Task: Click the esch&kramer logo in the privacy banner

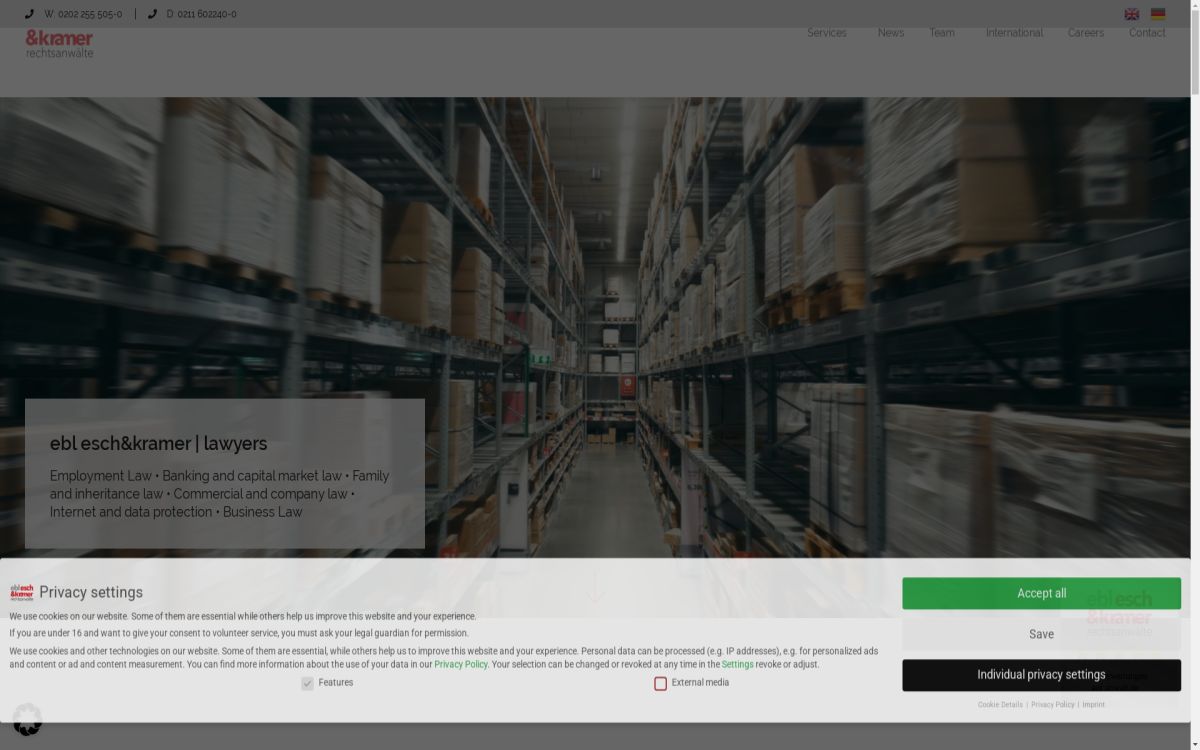Action: click(x=24, y=591)
